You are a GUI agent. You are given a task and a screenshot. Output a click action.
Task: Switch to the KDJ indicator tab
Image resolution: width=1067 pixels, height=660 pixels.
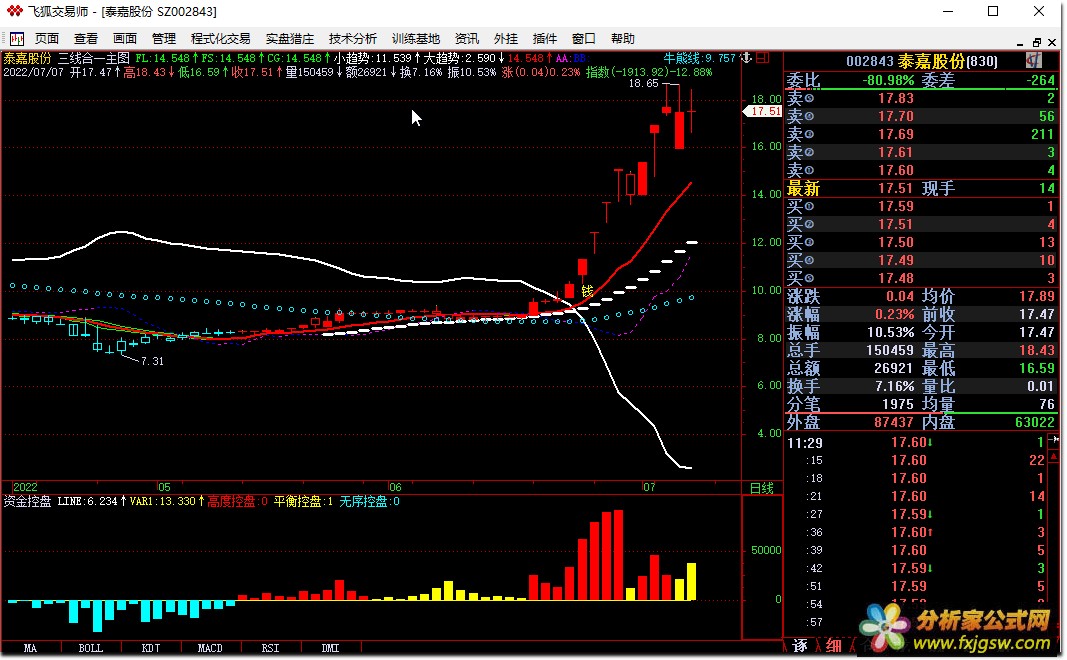point(150,648)
